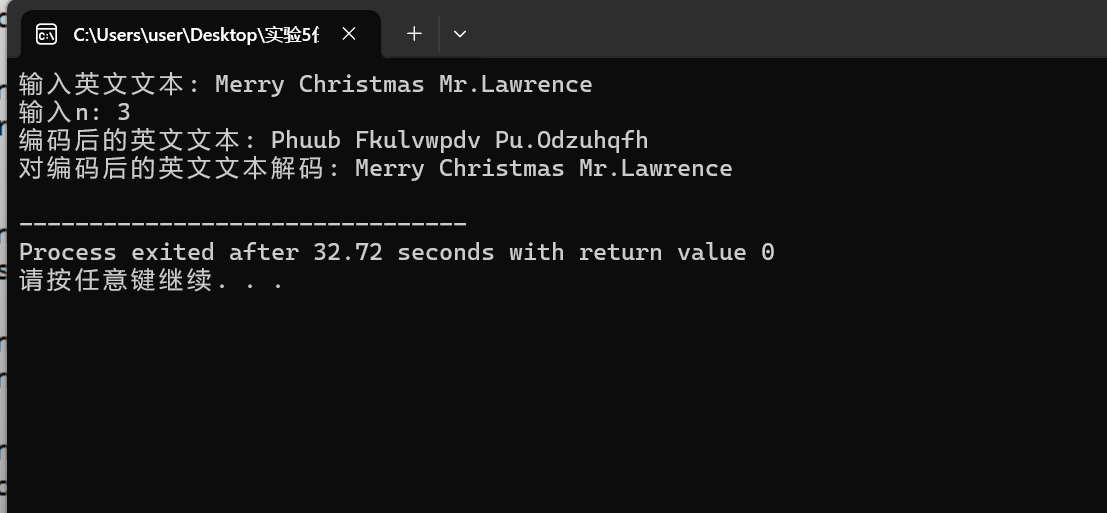The image size is (1107, 513).
Task: Open a new tab with plus button
Action: point(414,34)
